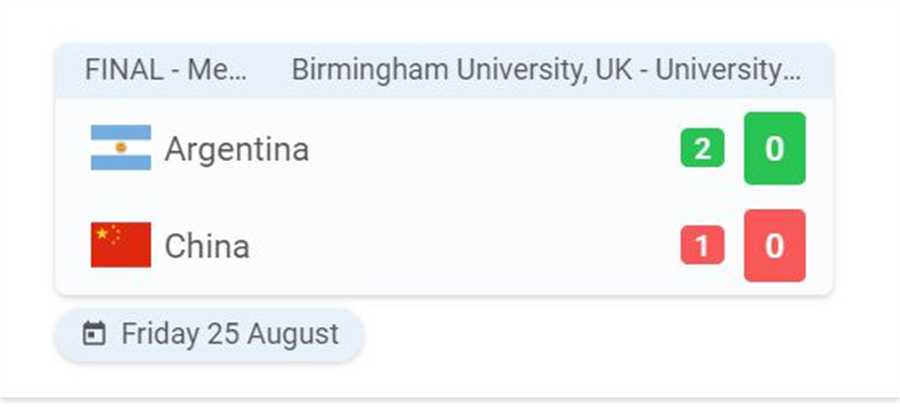
Task: Click China's large red 0 box
Action: click(774, 246)
